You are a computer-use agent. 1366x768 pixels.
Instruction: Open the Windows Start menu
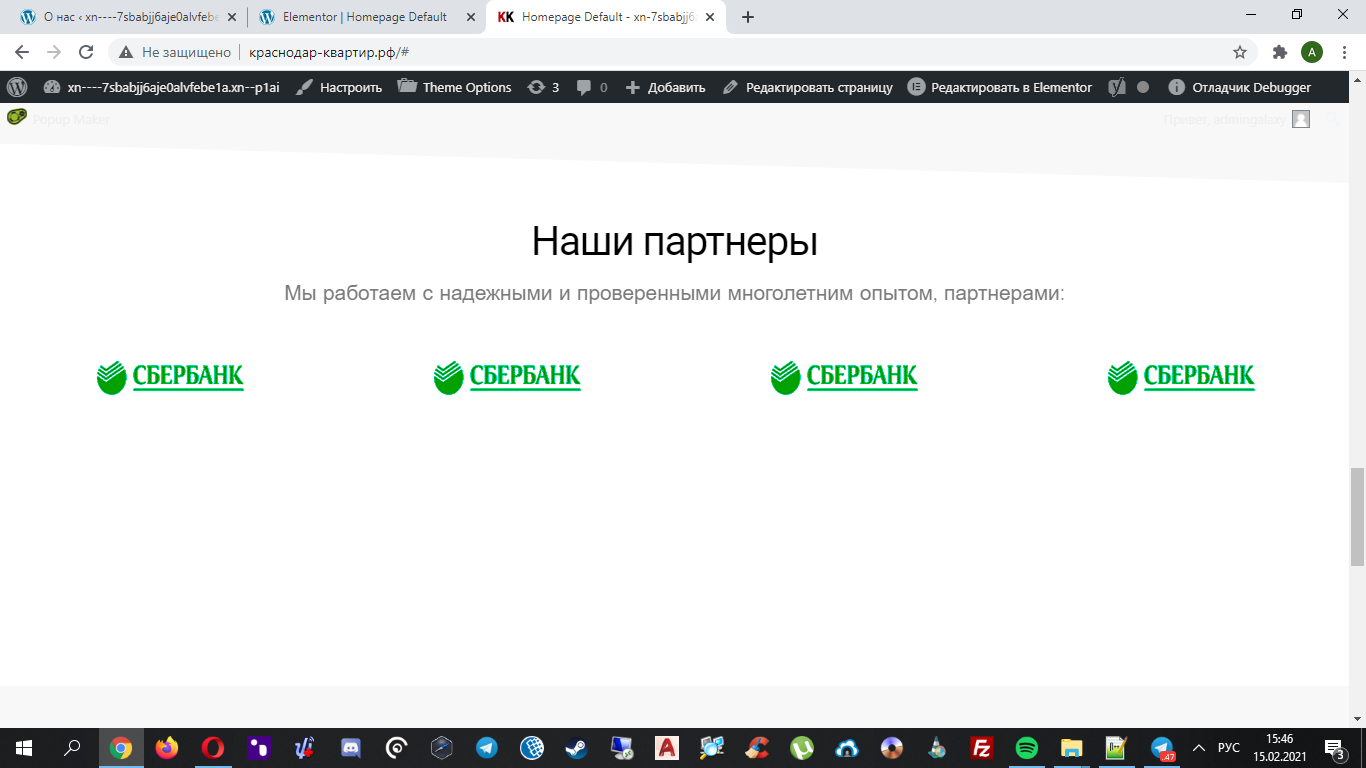(x=24, y=748)
